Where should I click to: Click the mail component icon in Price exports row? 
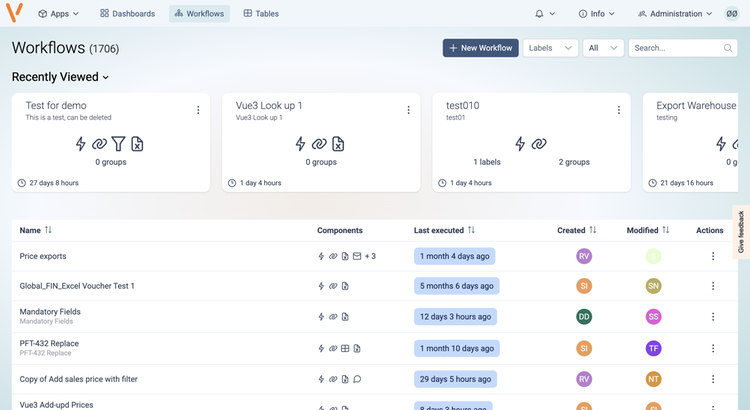(x=357, y=256)
